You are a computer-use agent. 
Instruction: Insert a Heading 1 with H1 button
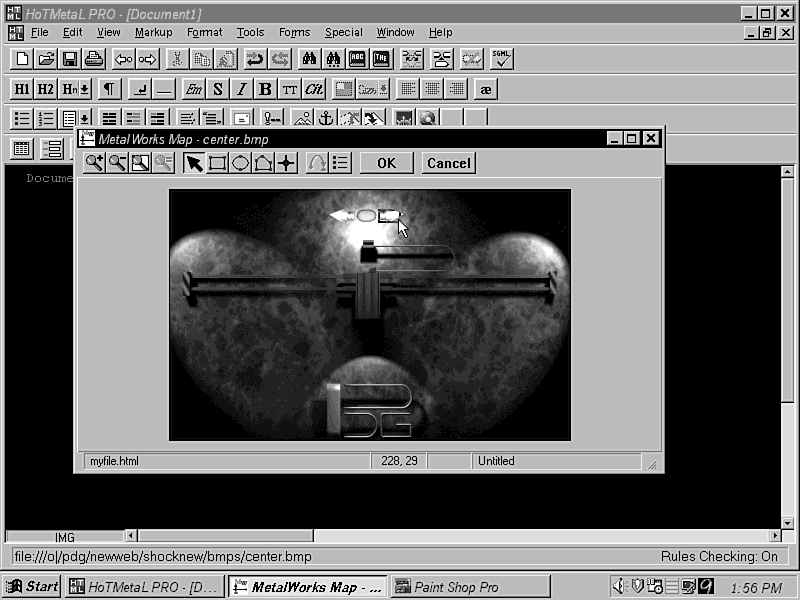[21, 89]
